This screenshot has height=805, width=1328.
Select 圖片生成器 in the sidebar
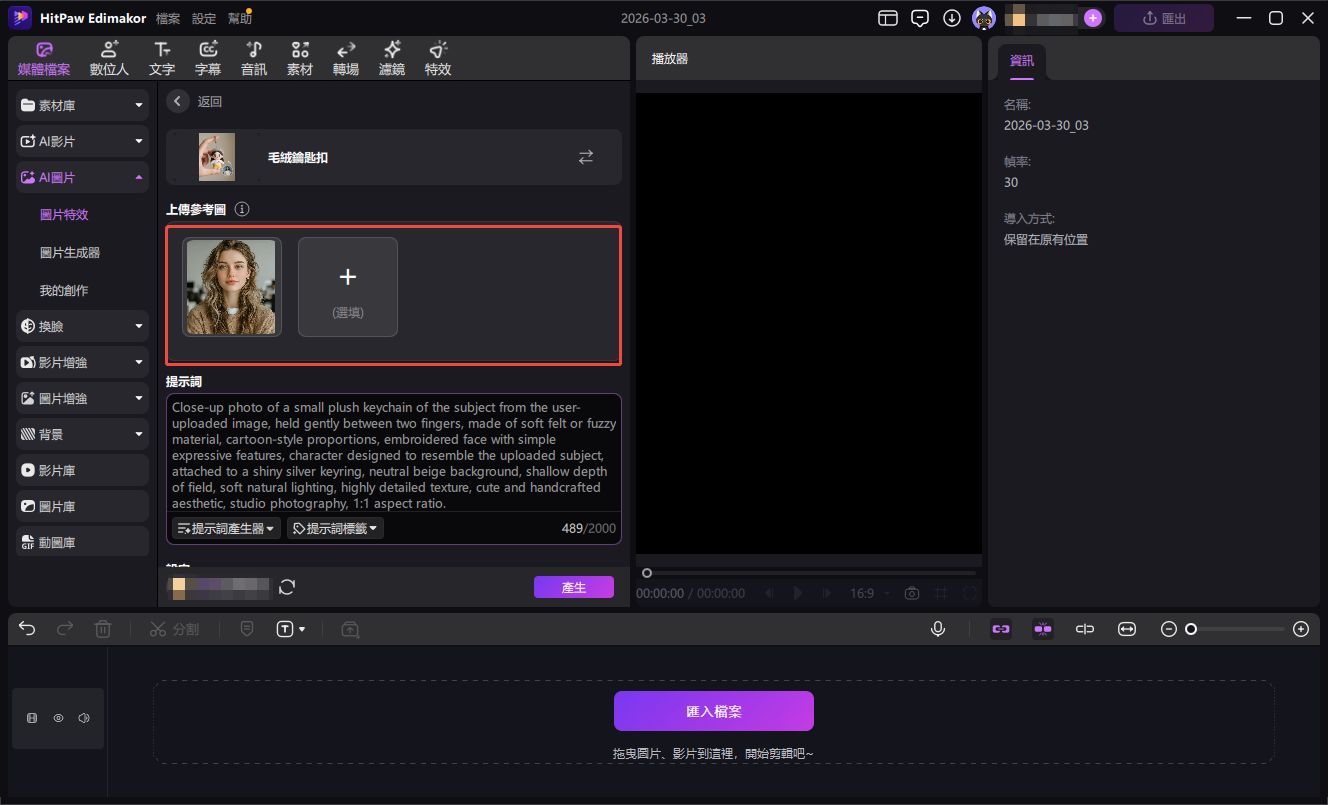[70, 253]
